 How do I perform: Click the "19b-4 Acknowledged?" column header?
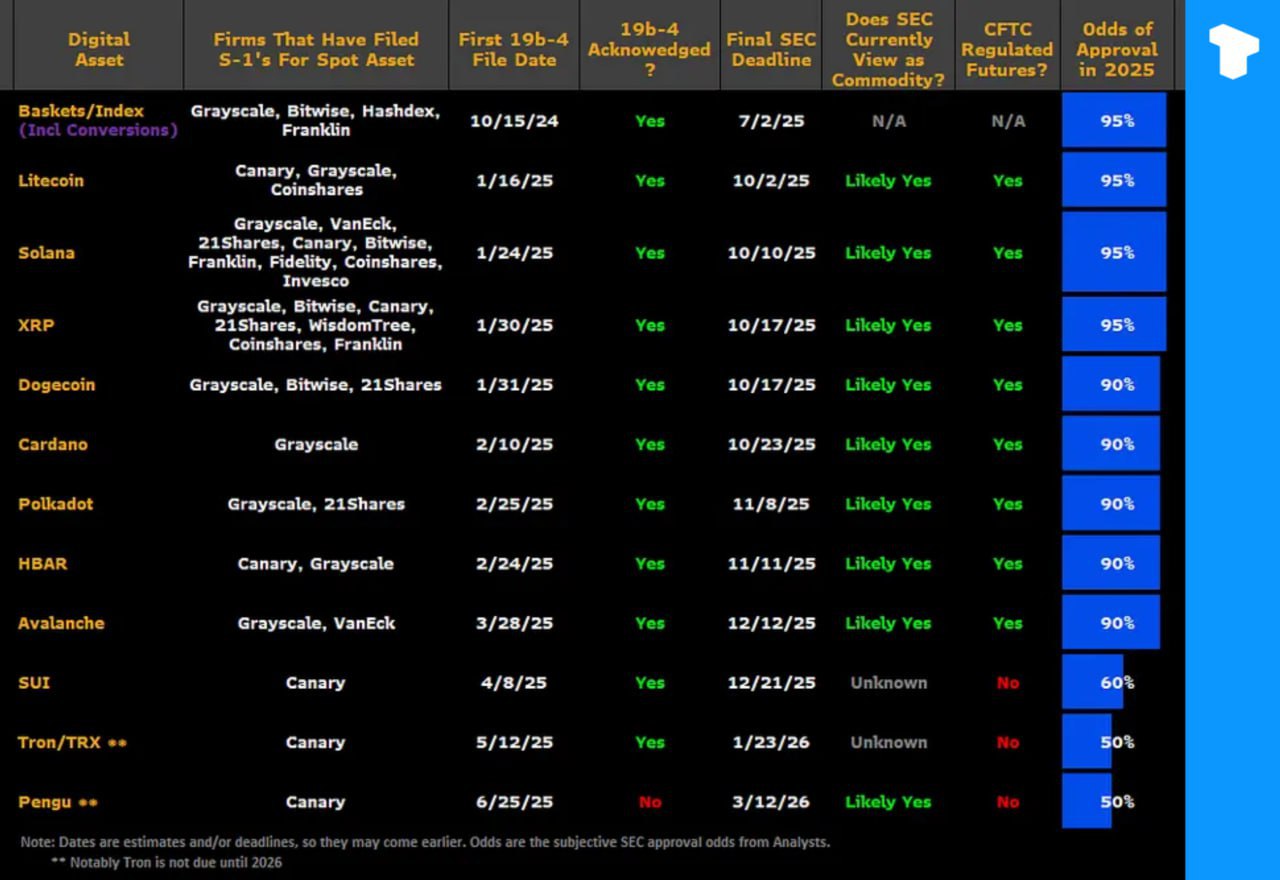pyautogui.click(x=649, y=50)
